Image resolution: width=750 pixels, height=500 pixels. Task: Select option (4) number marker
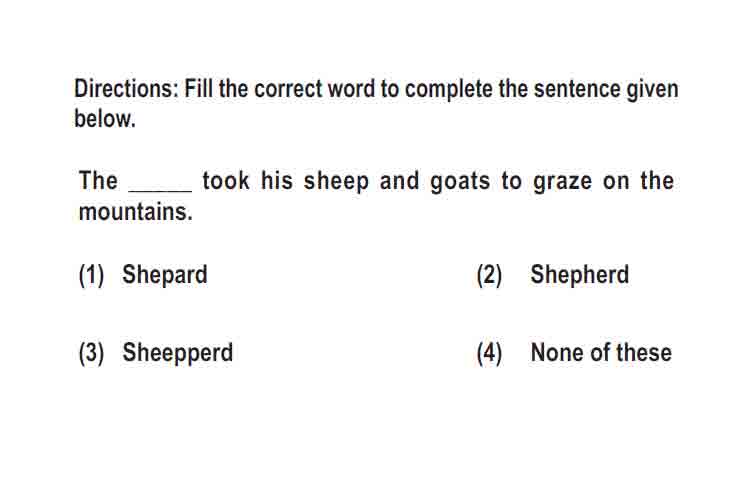click(x=489, y=353)
